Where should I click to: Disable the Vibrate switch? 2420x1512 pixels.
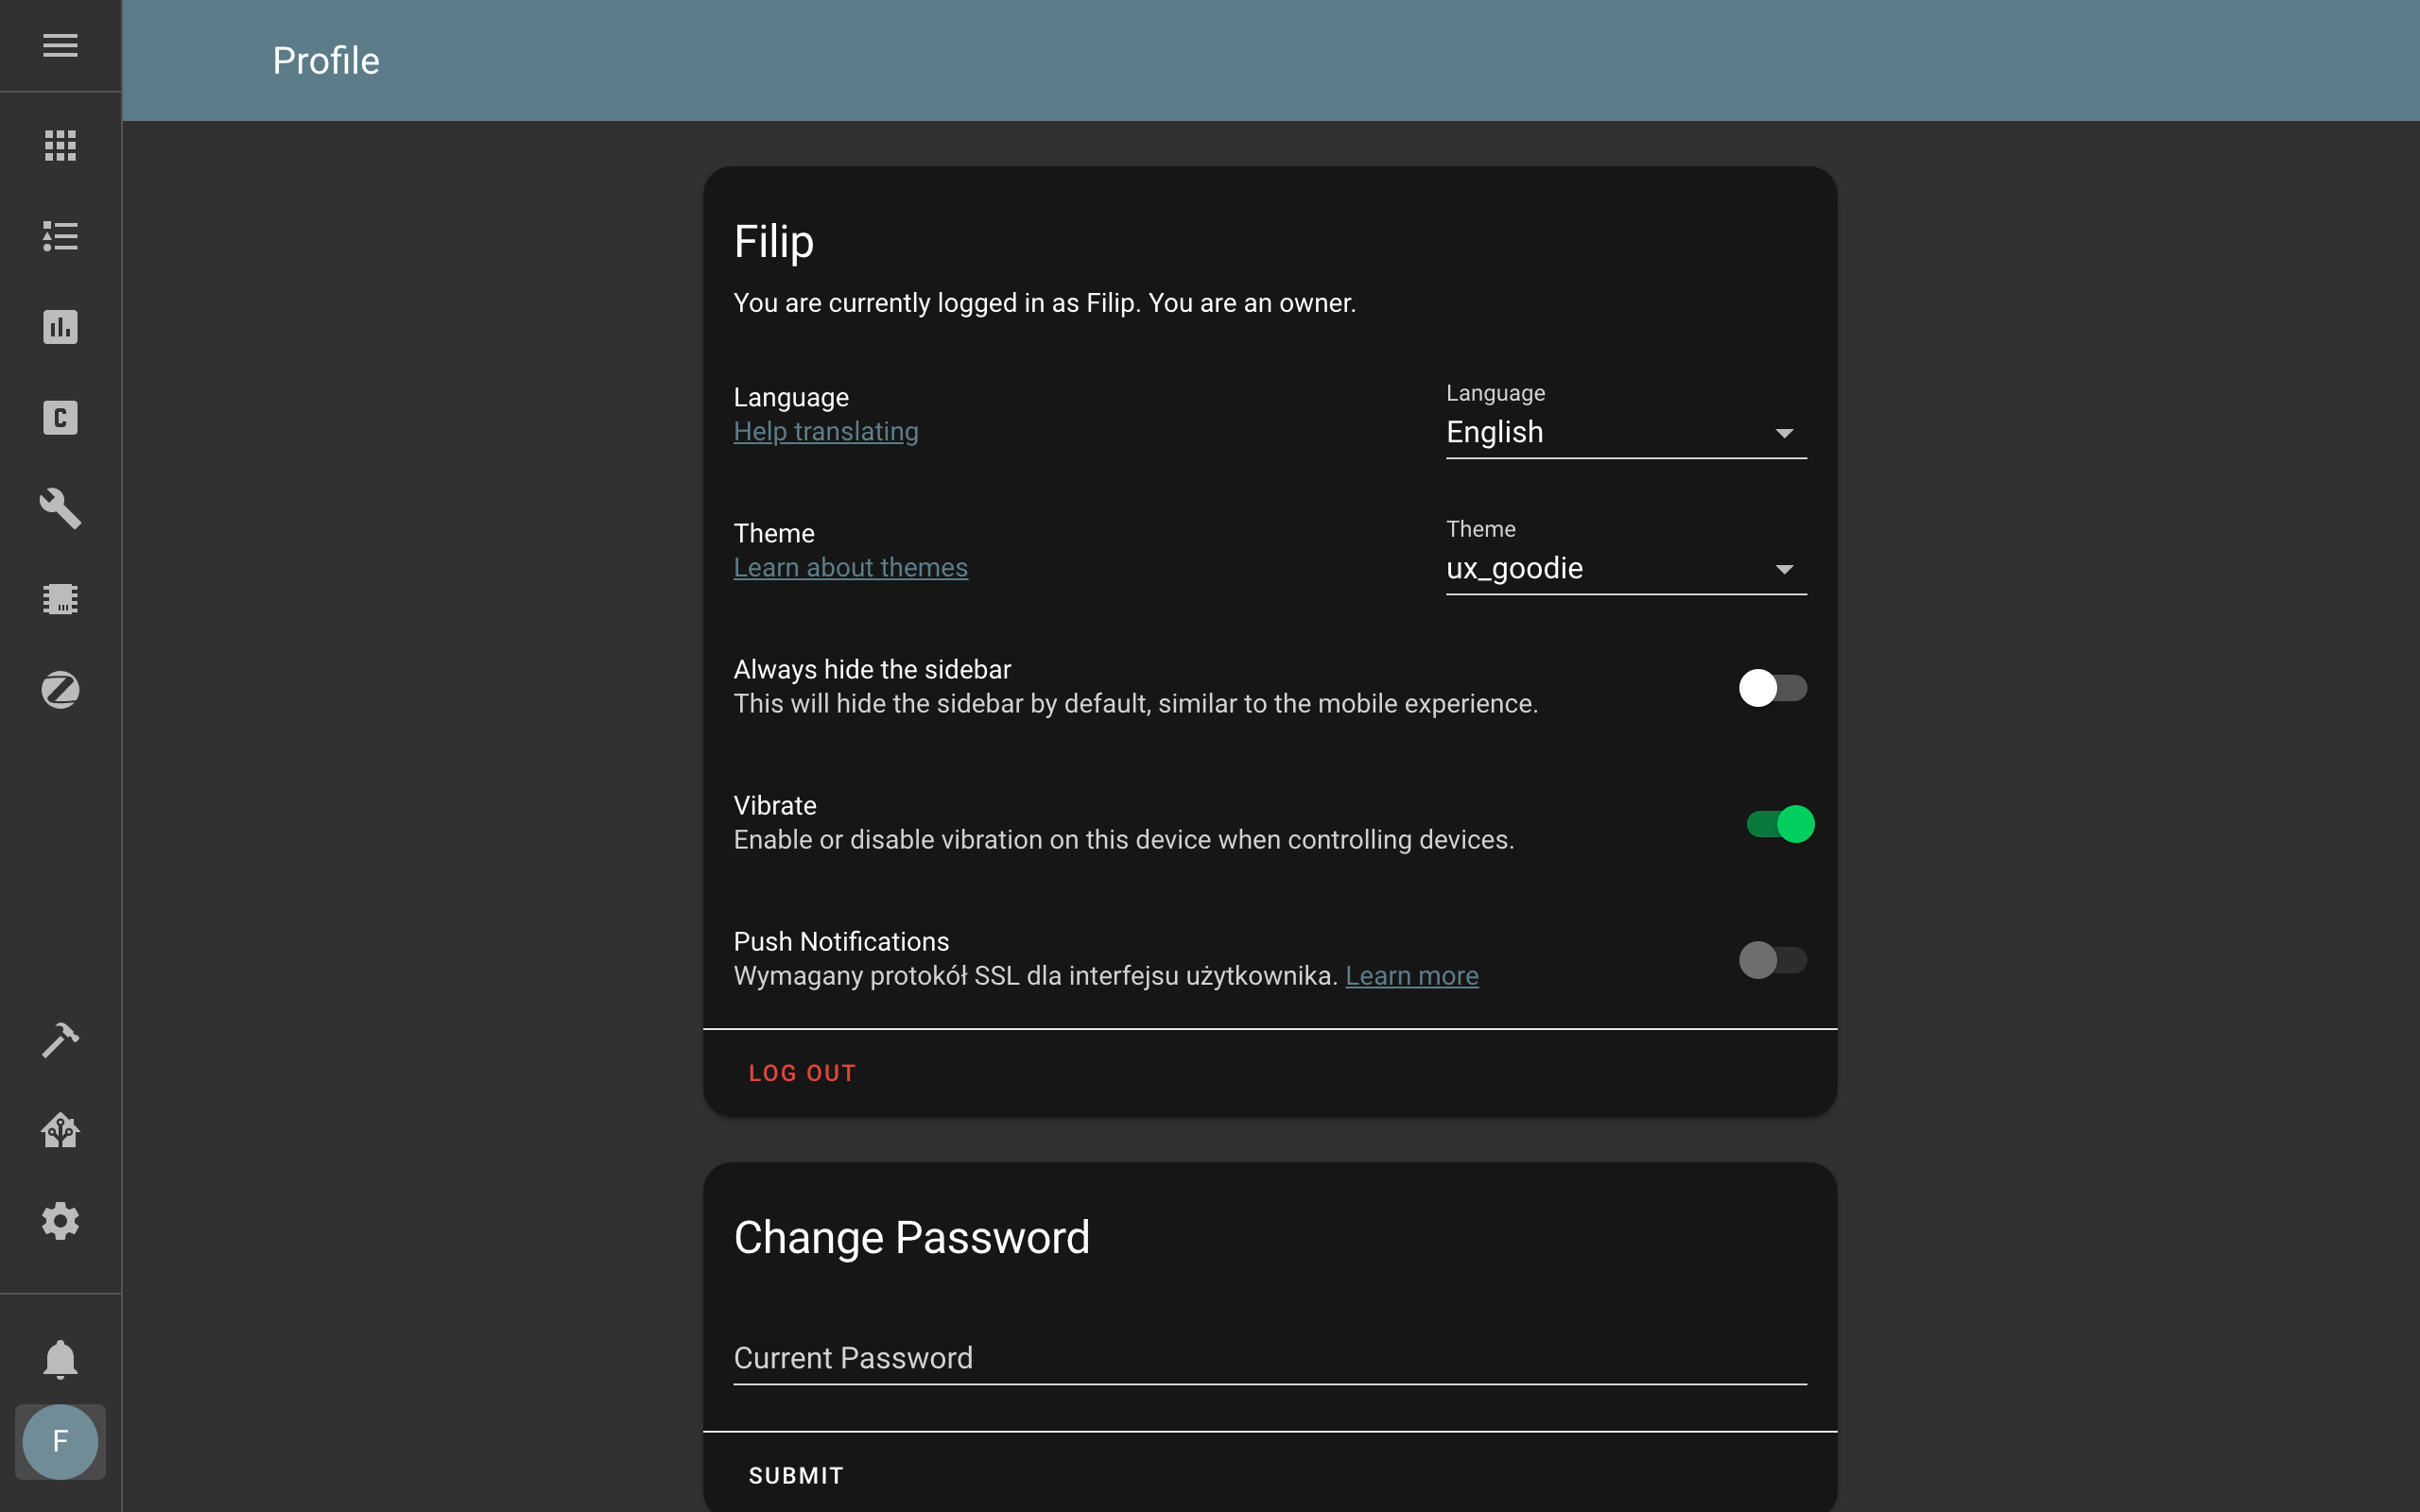pyautogui.click(x=1780, y=824)
